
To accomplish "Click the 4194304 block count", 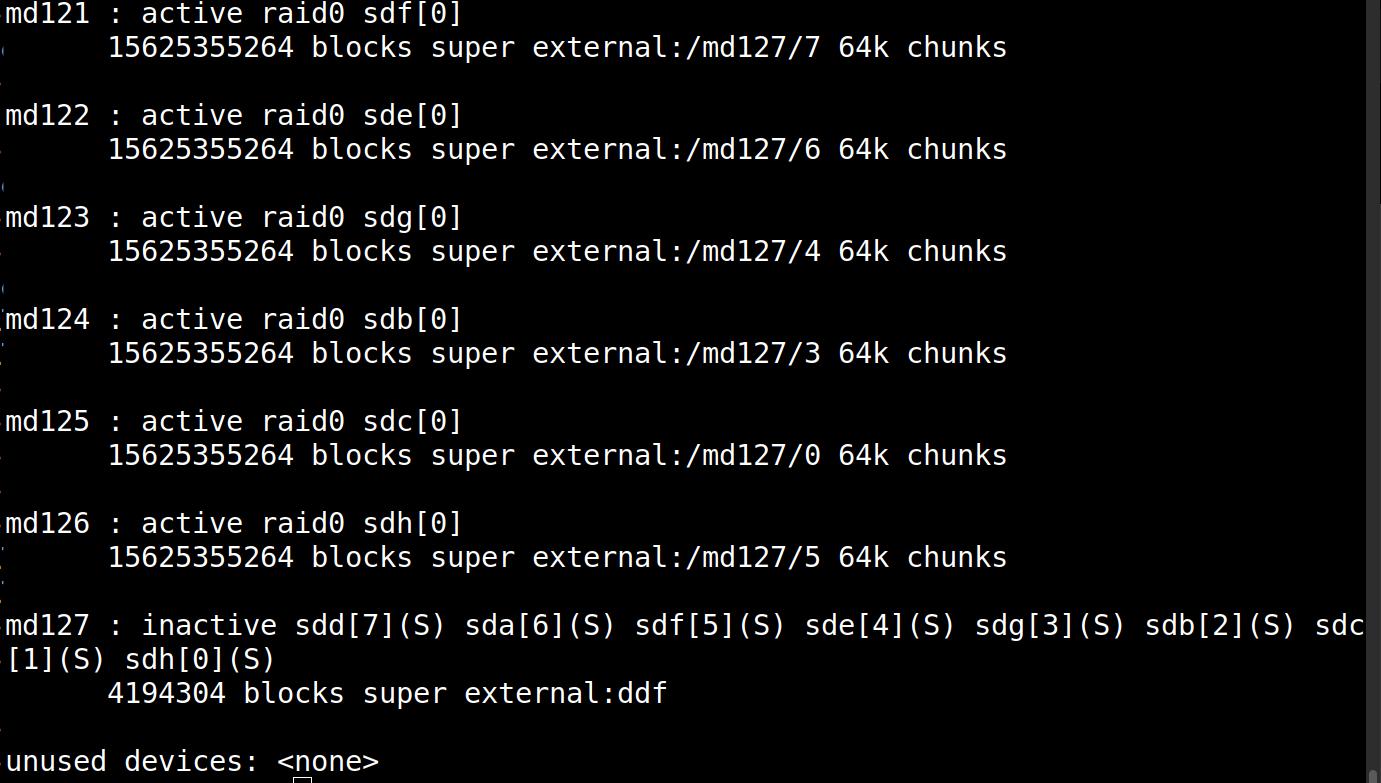I will pyautogui.click(x=167, y=694).
